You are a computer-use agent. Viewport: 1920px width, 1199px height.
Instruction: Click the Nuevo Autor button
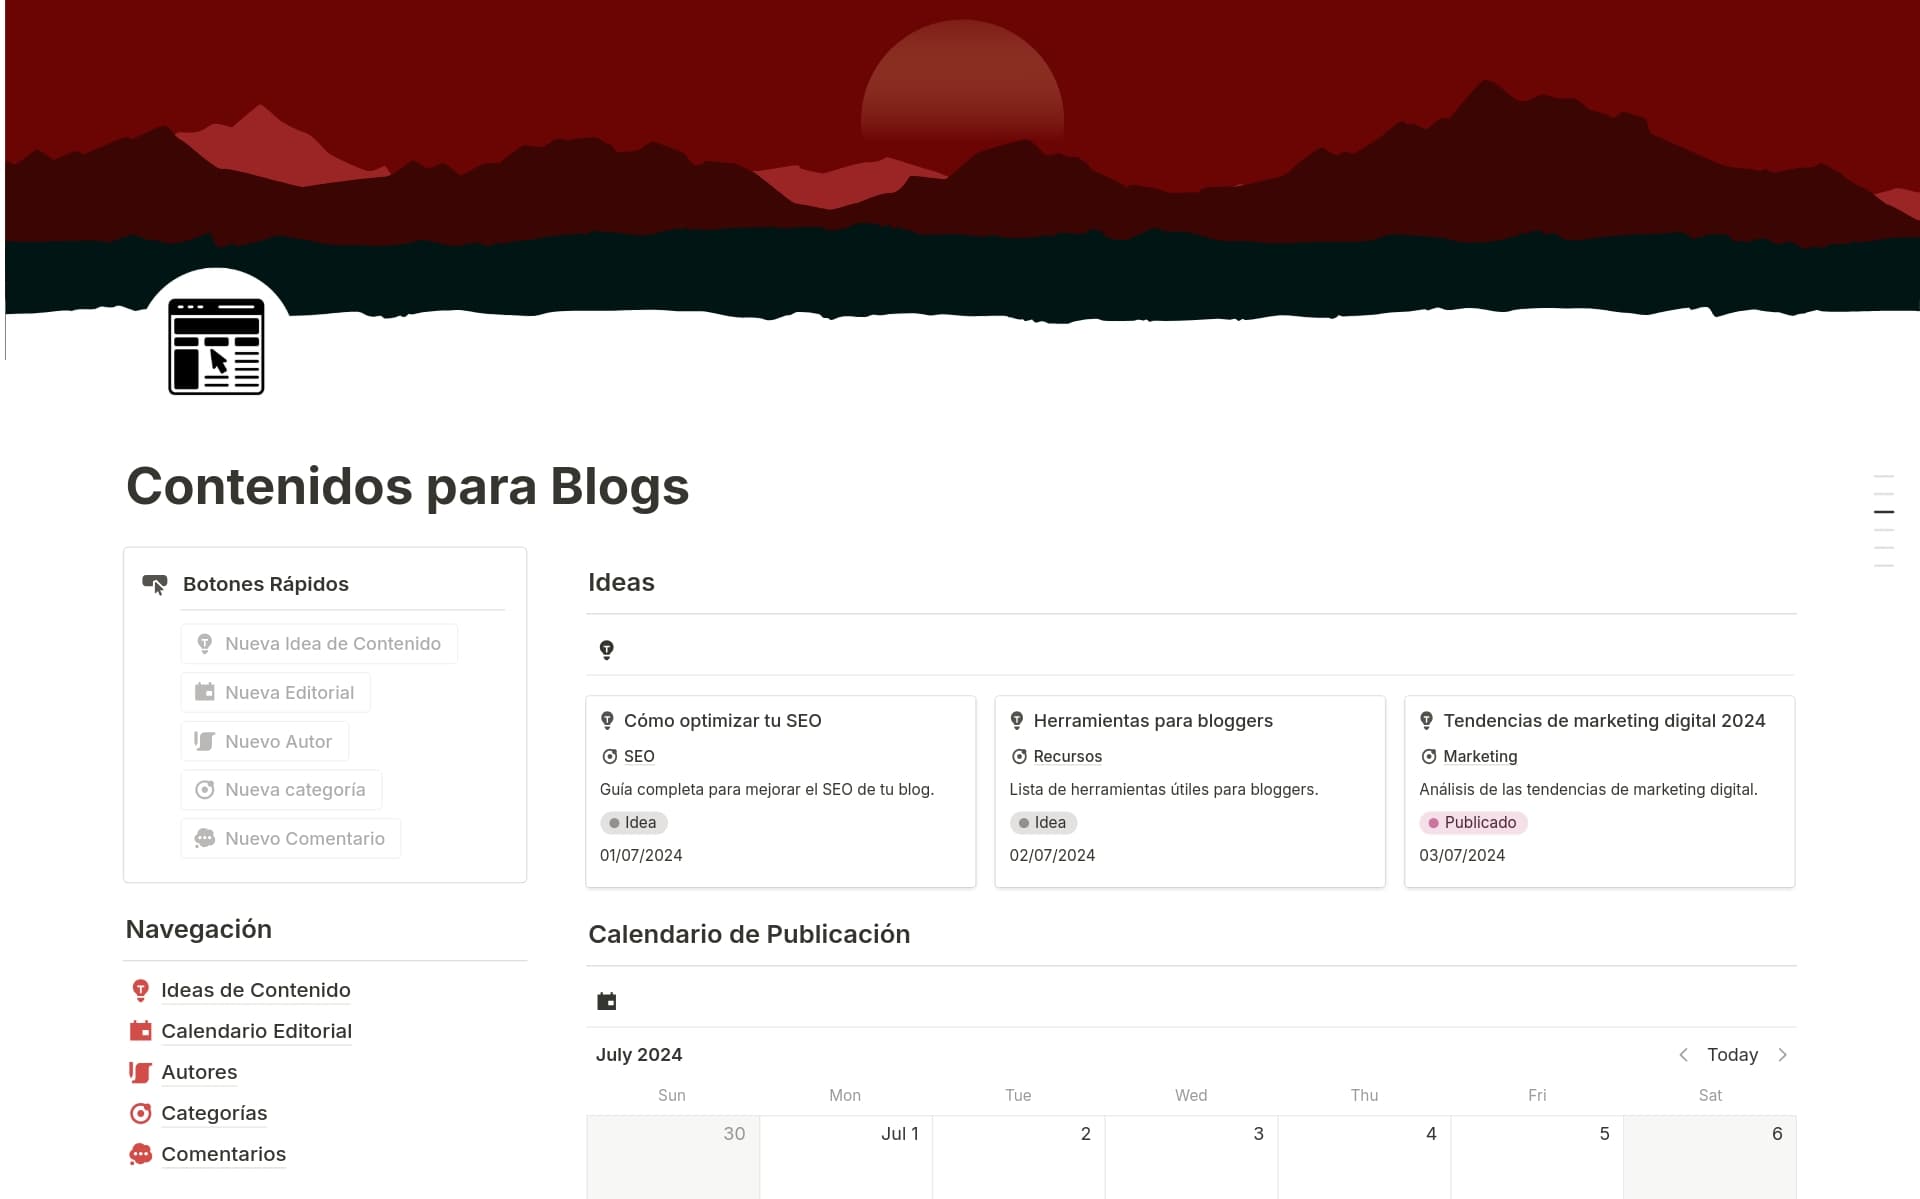[264, 741]
